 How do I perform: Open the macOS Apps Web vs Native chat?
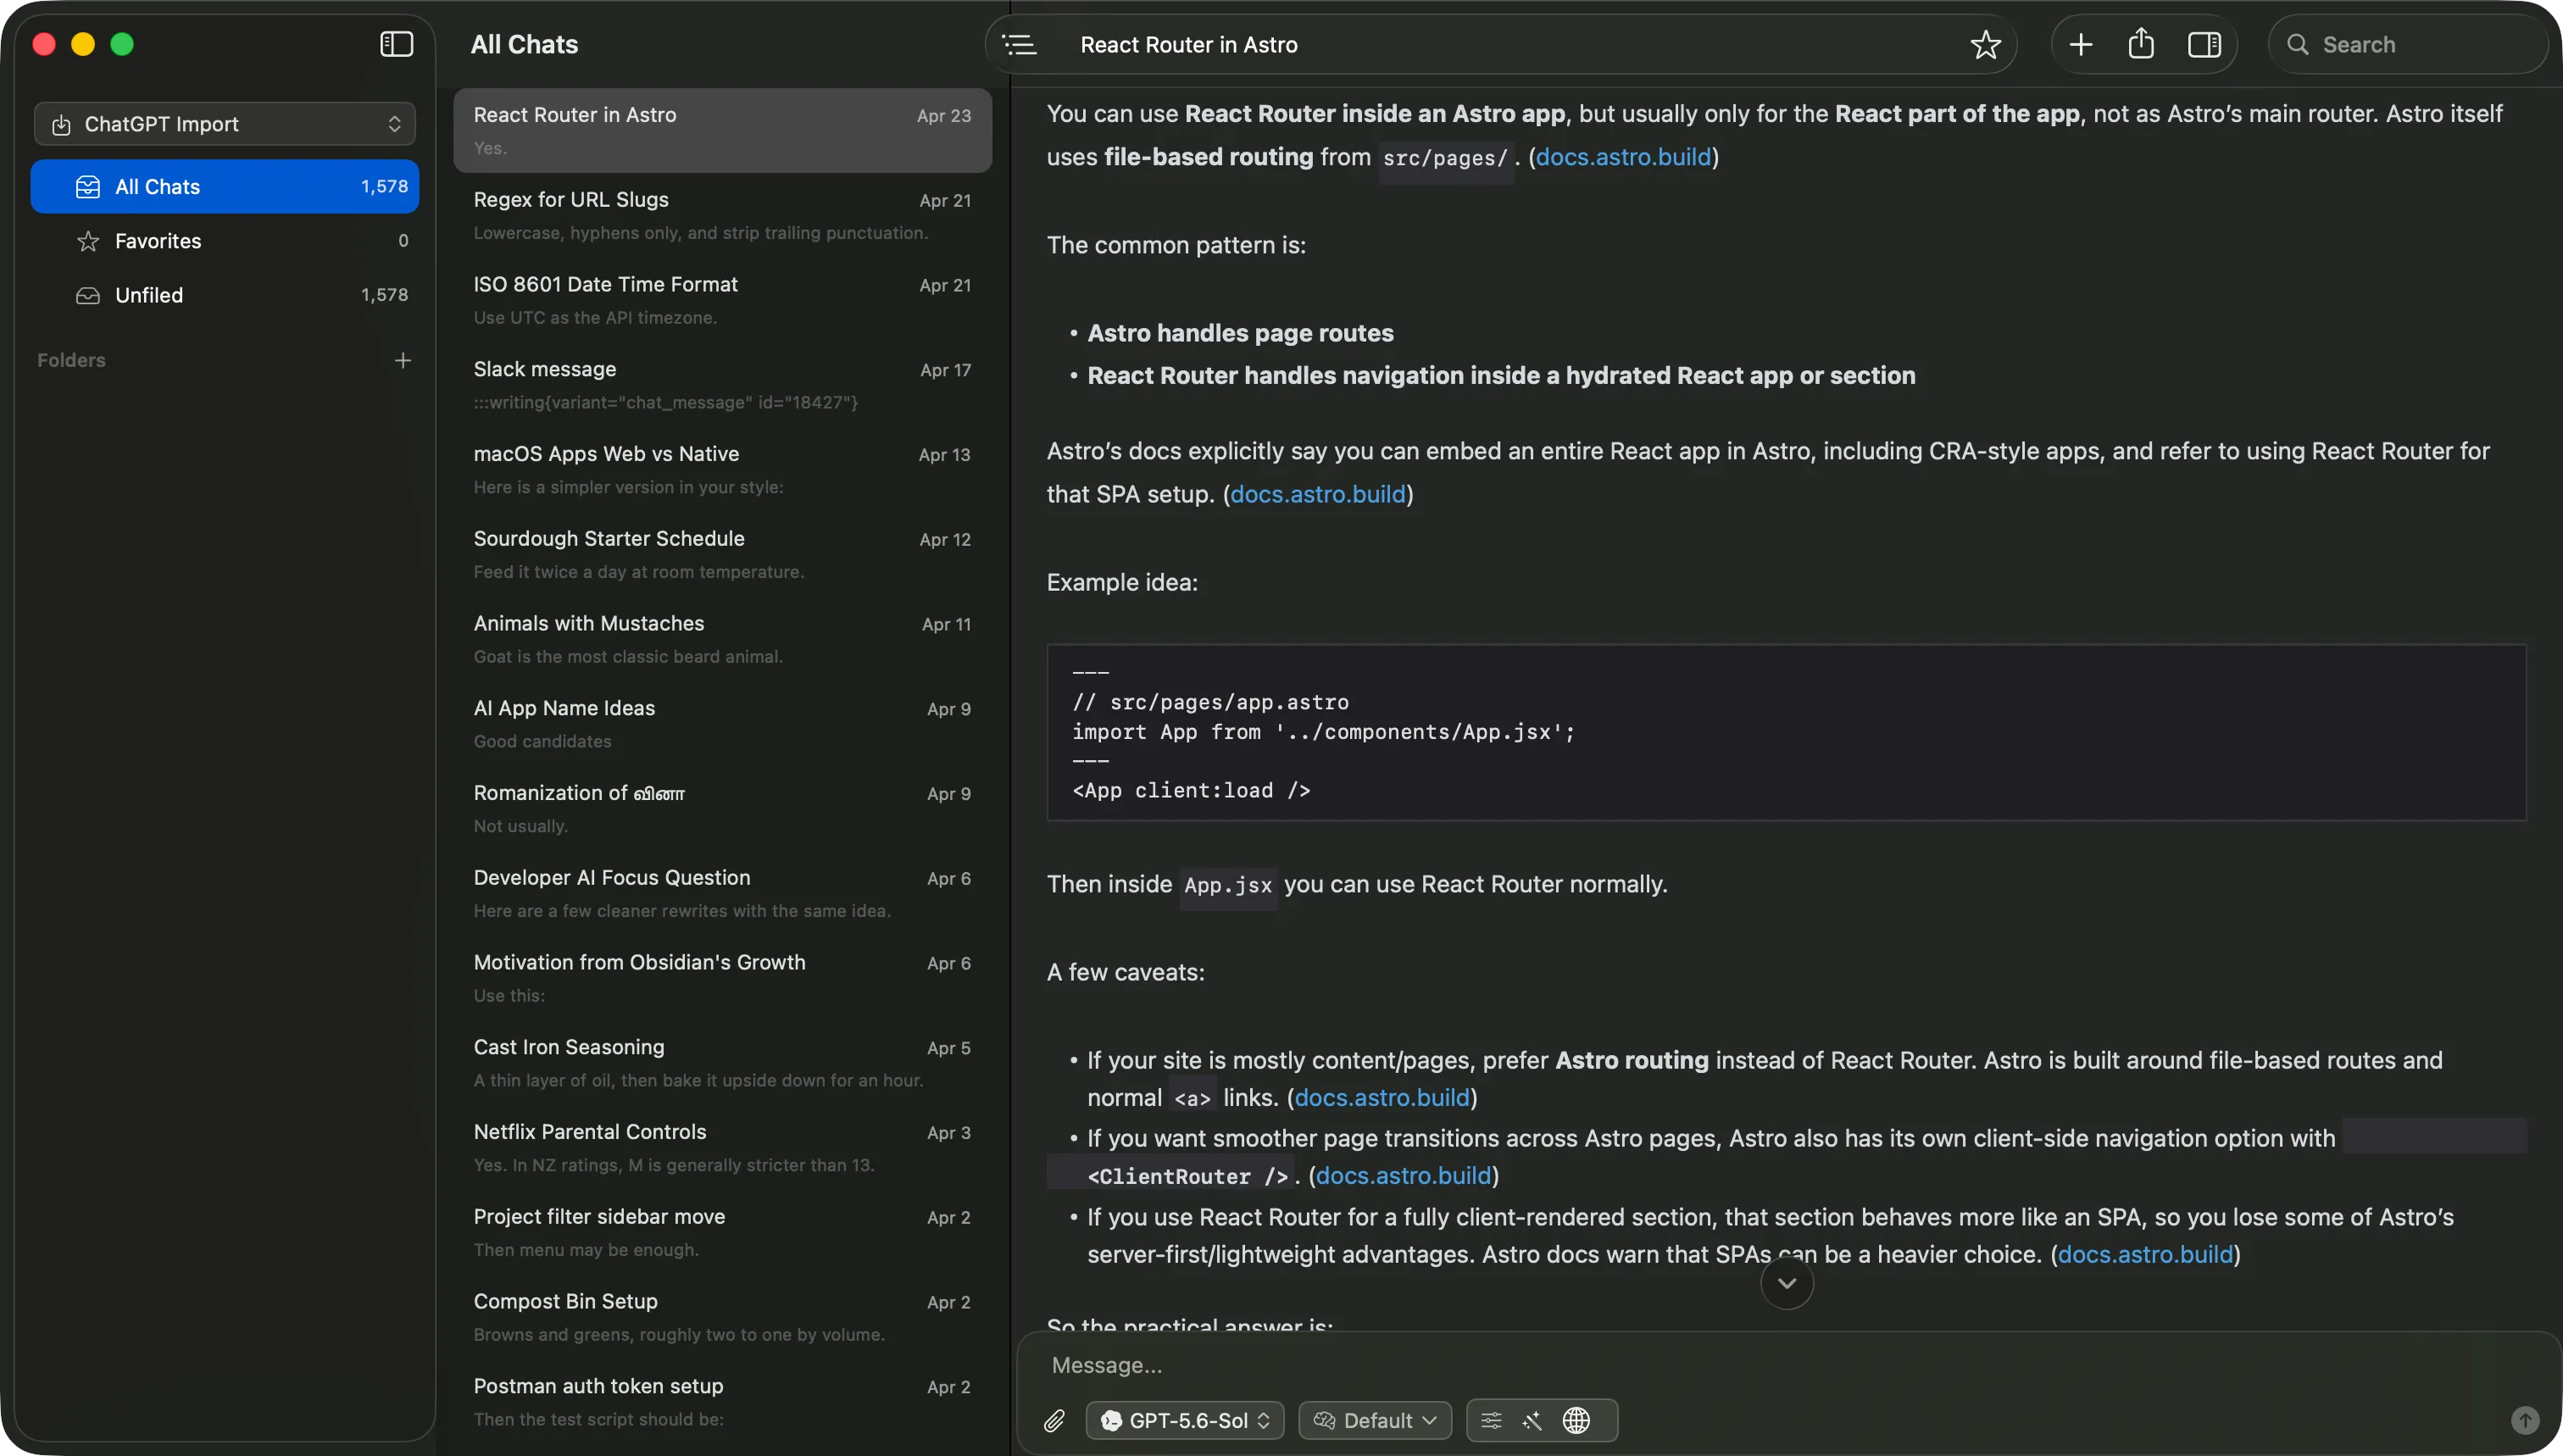pos(722,469)
